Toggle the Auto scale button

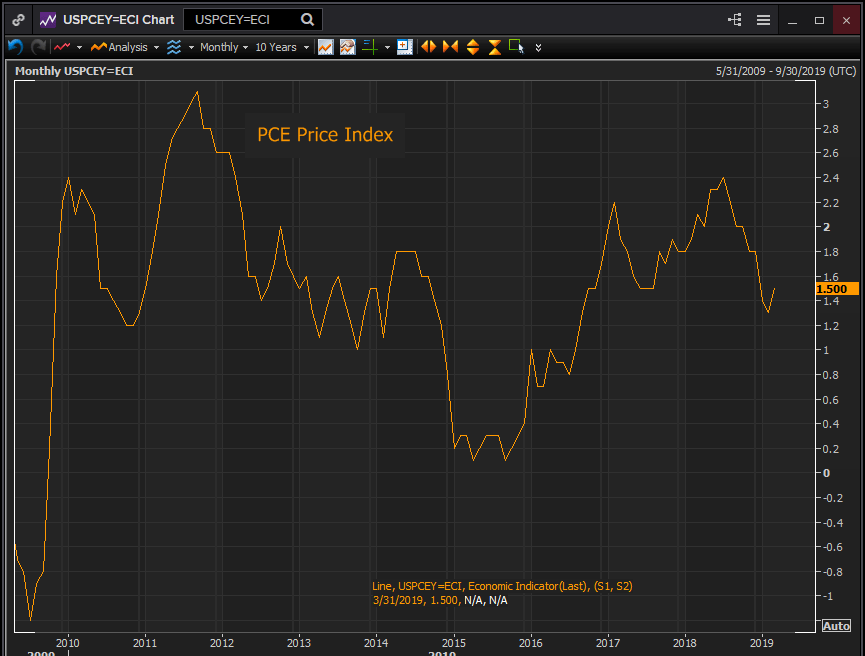(836, 626)
